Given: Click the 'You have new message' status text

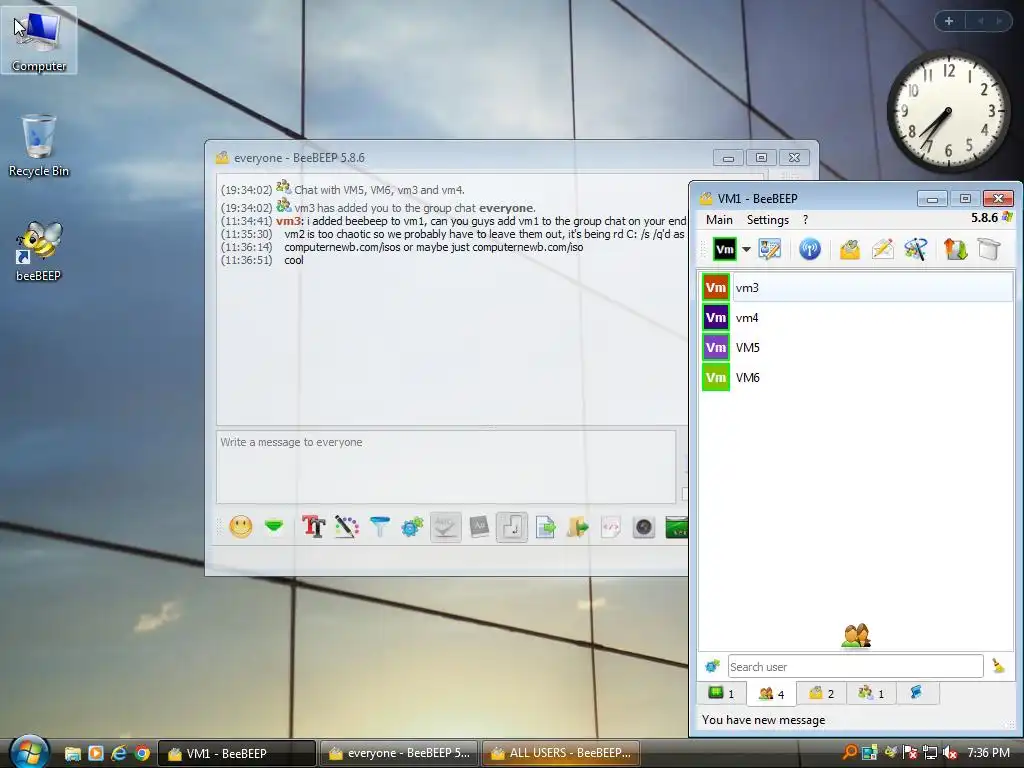Looking at the screenshot, I should 763,720.
